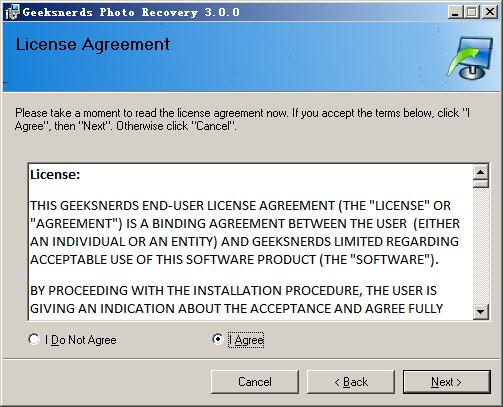Select the I Do Not Agree radio button

34,339
